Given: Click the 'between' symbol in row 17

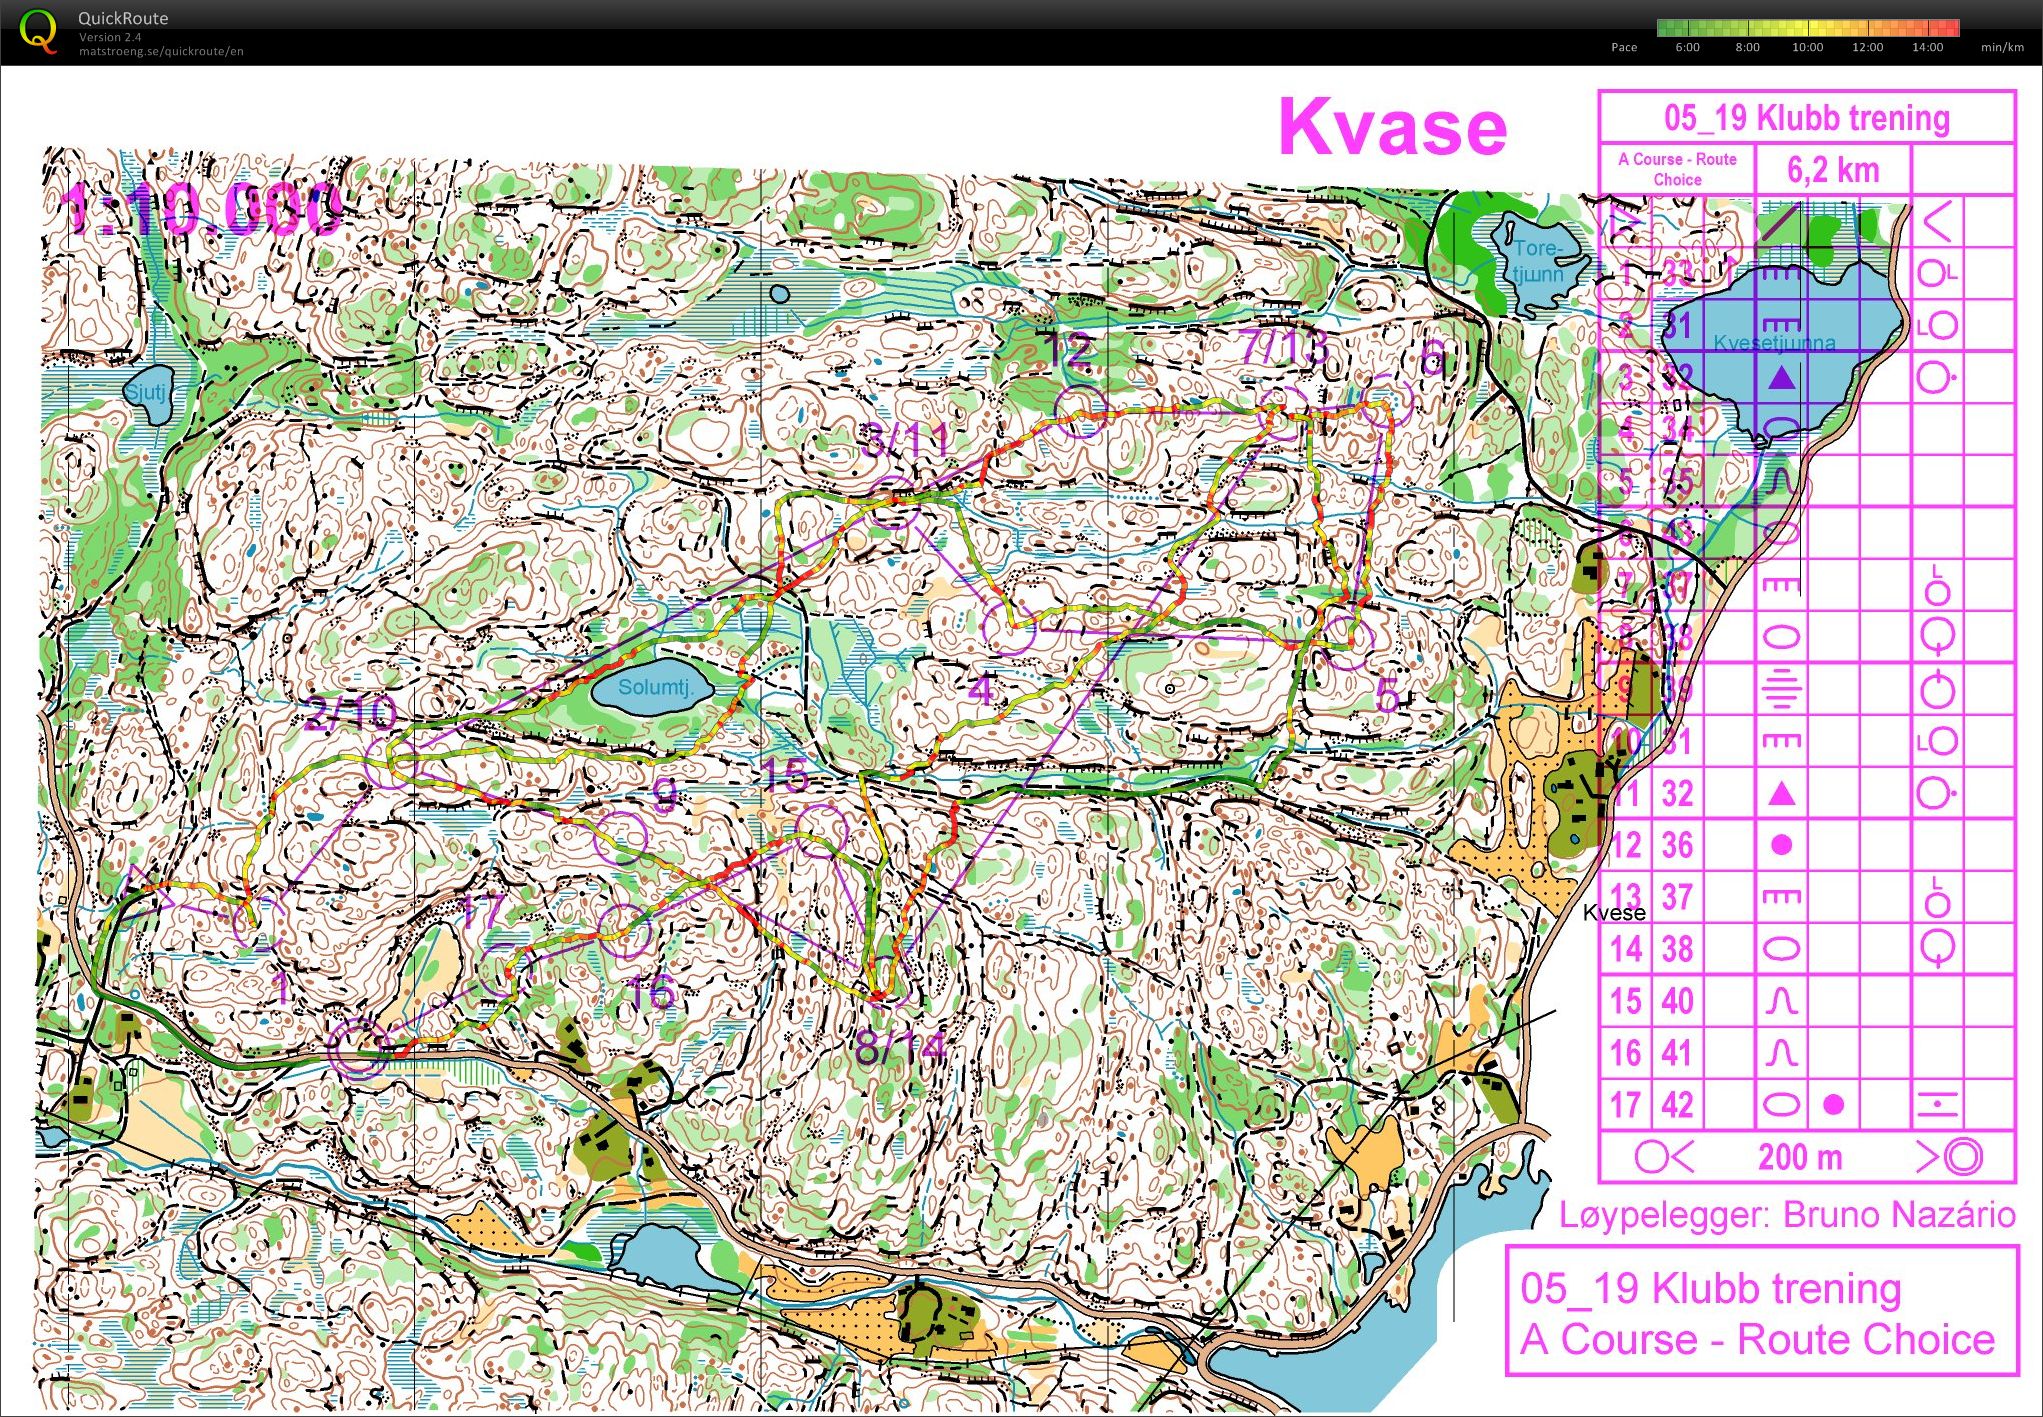Looking at the screenshot, I should point(1937,1104).
